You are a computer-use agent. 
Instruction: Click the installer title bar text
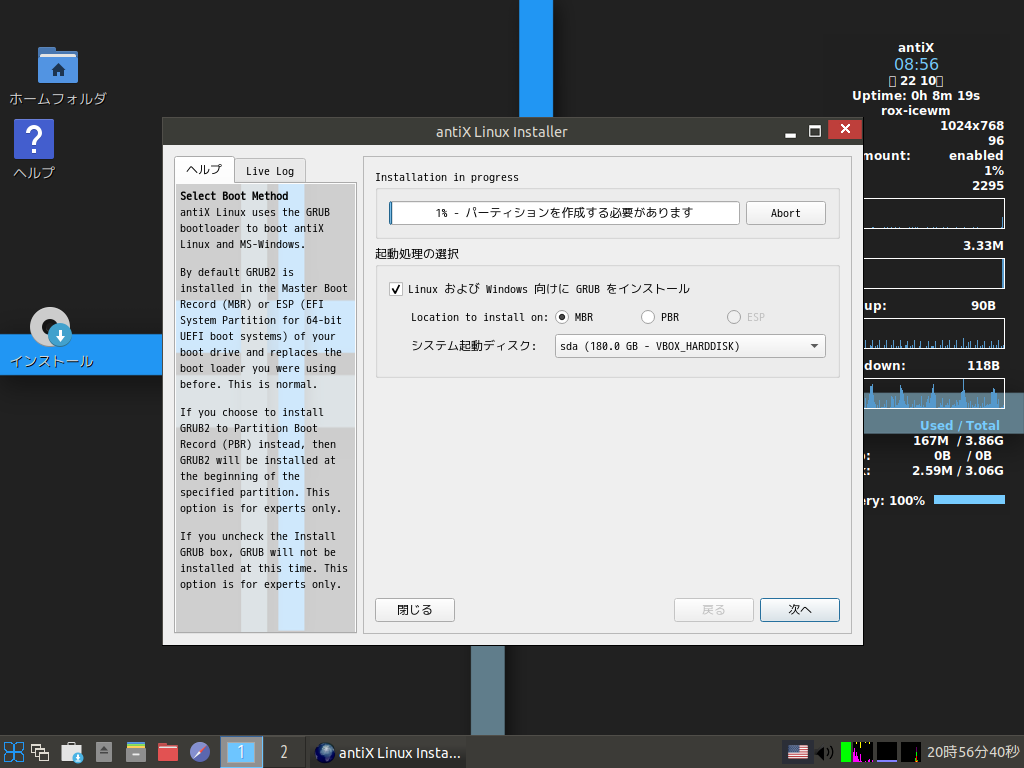tap(502, 132)
